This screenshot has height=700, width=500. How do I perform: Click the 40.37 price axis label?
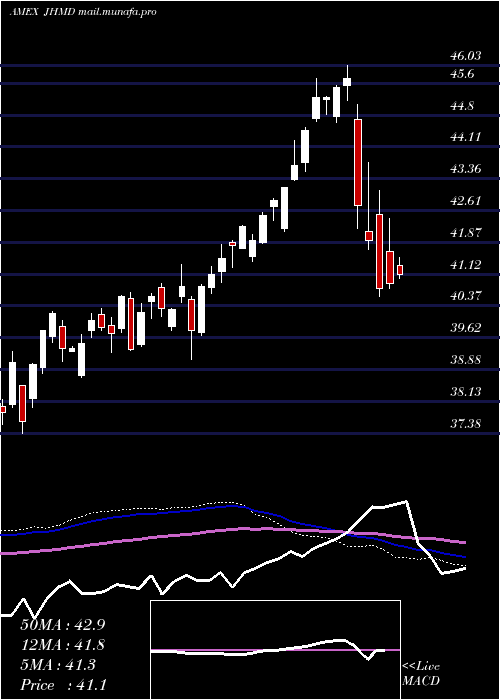tap(466, 296)
